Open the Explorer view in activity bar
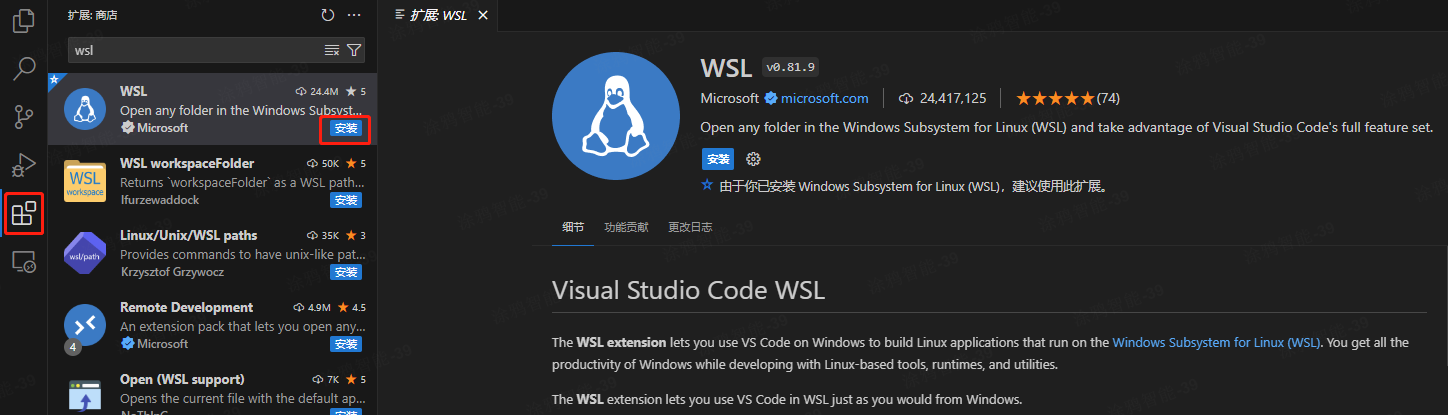 tap(23, 21)
